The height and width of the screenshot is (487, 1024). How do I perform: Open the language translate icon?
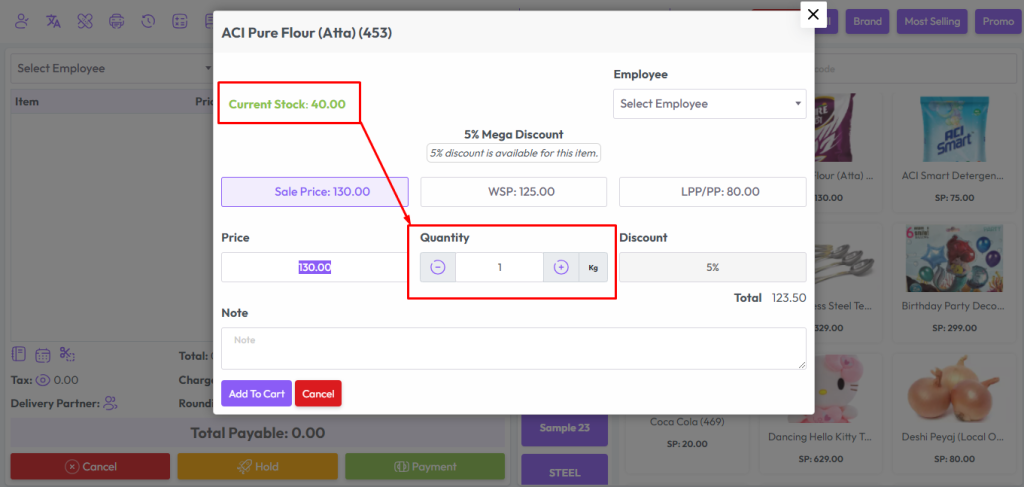click(54, 22)
